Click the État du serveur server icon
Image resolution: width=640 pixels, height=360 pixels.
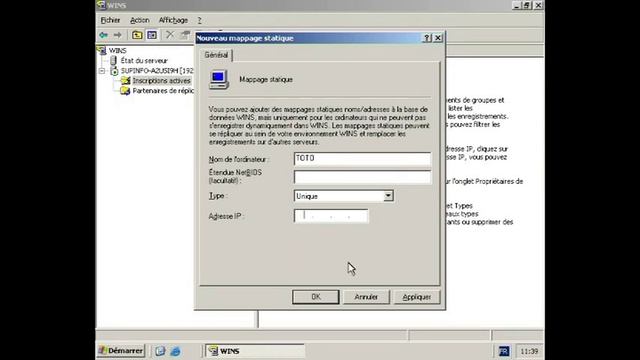coord(113,60)
